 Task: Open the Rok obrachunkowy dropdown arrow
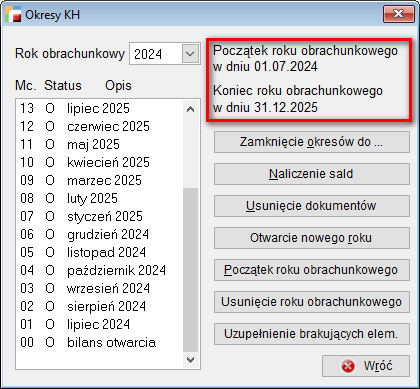point(190,54)
